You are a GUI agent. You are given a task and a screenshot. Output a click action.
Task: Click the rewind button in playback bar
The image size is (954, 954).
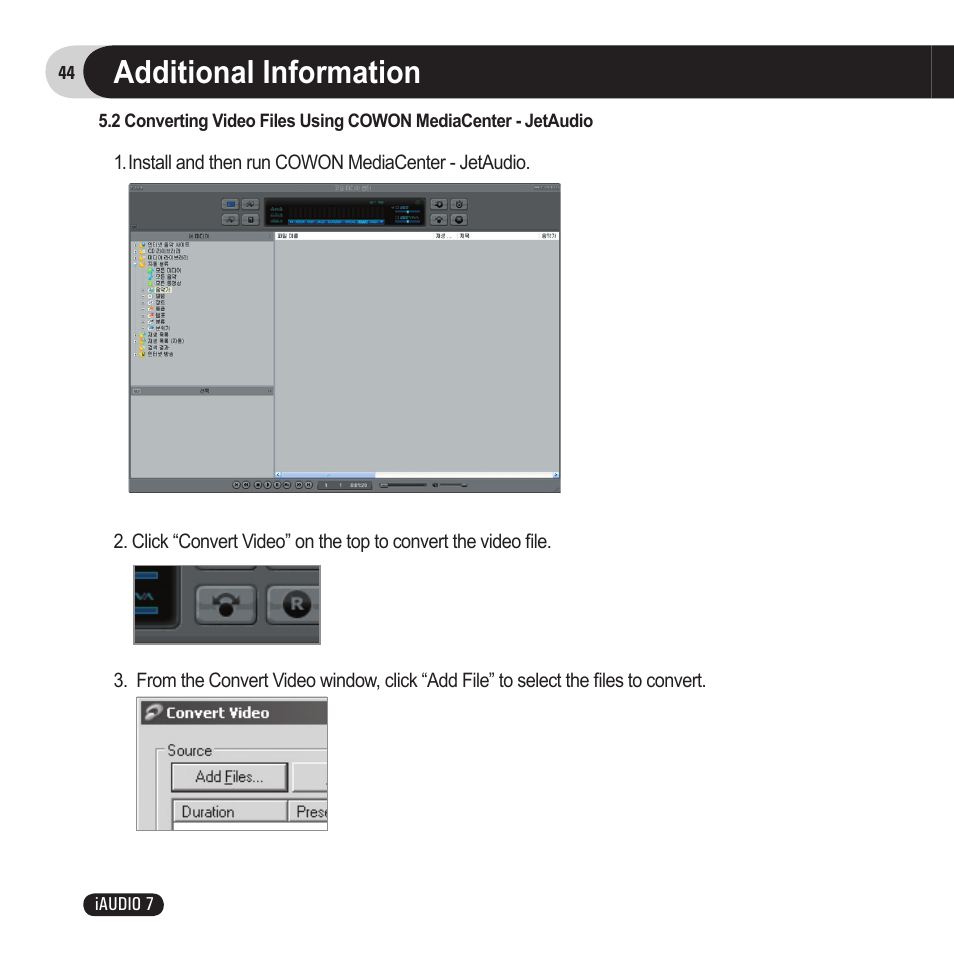tap(246, 485)
